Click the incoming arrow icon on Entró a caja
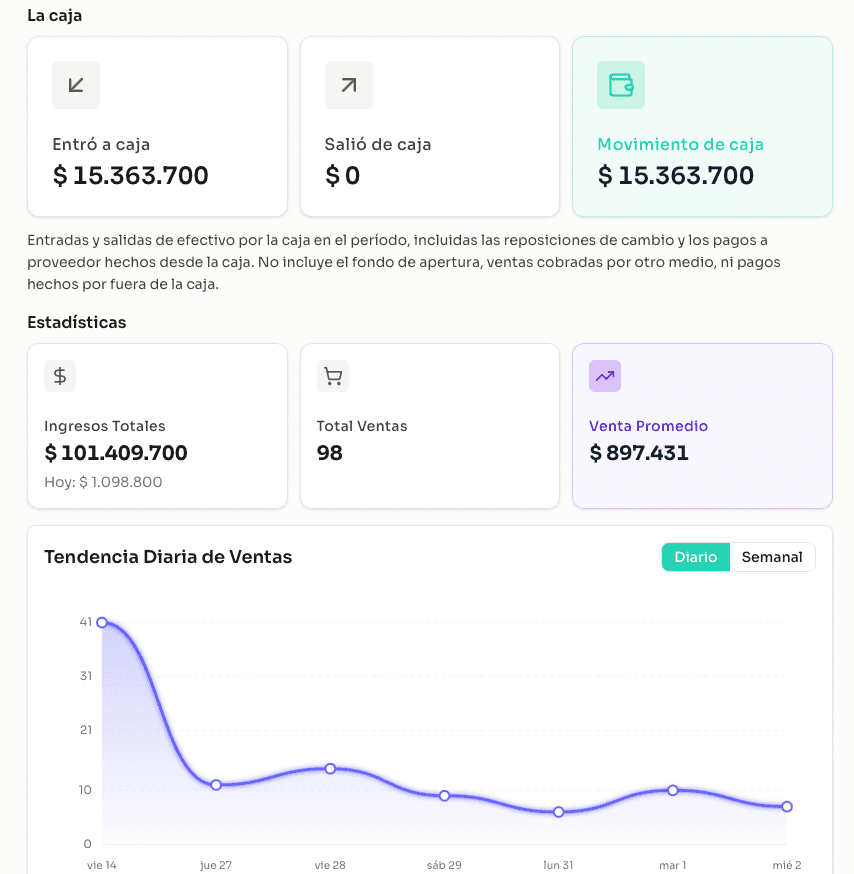The height and width of the screenshot is (874, 854). coord(76,85)
